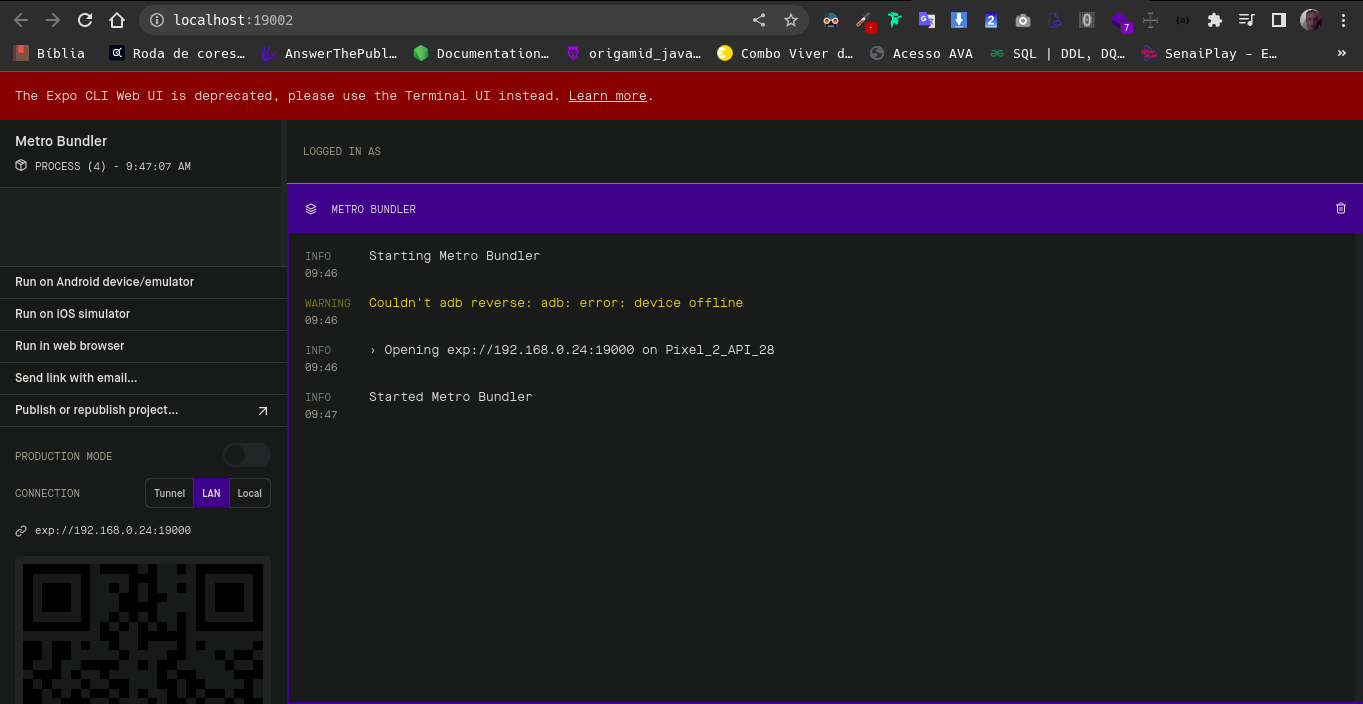Click the process cube icon in sidebar
This screenshot has width=1363, height=704.
pyautogui.click(x=21, y=166)
